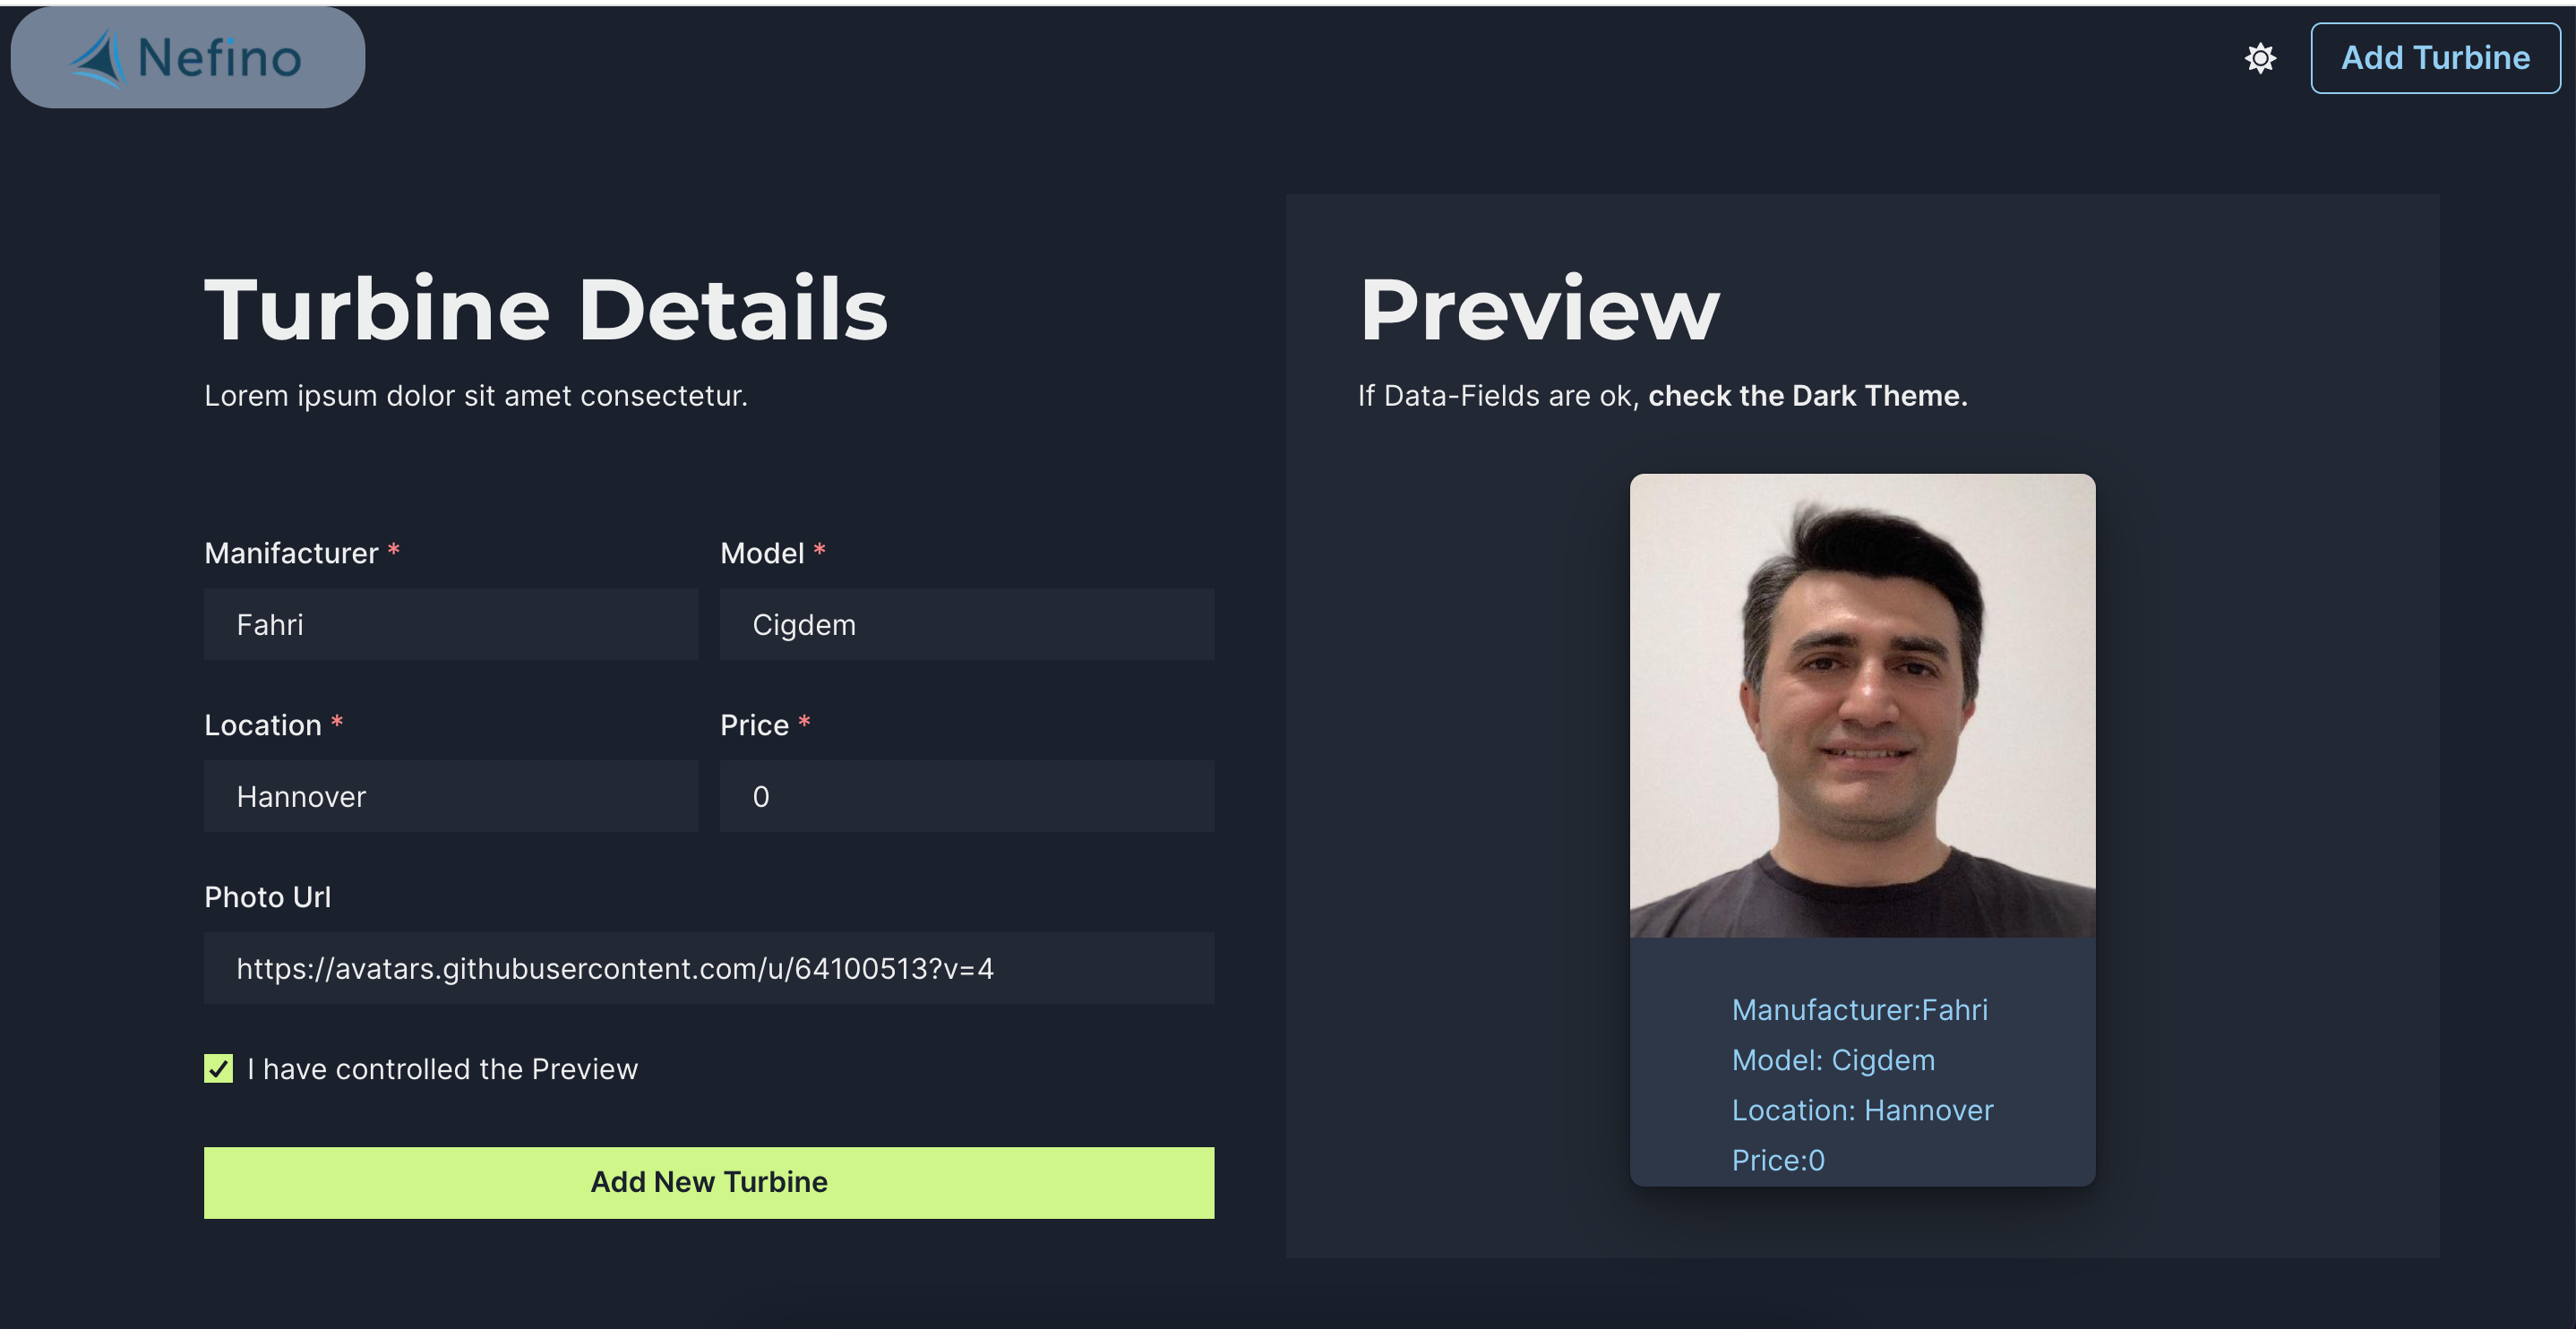Select the Location field with Hannover
The height and width of the screenshot is (1329, 2576).
tap(450, 796)
